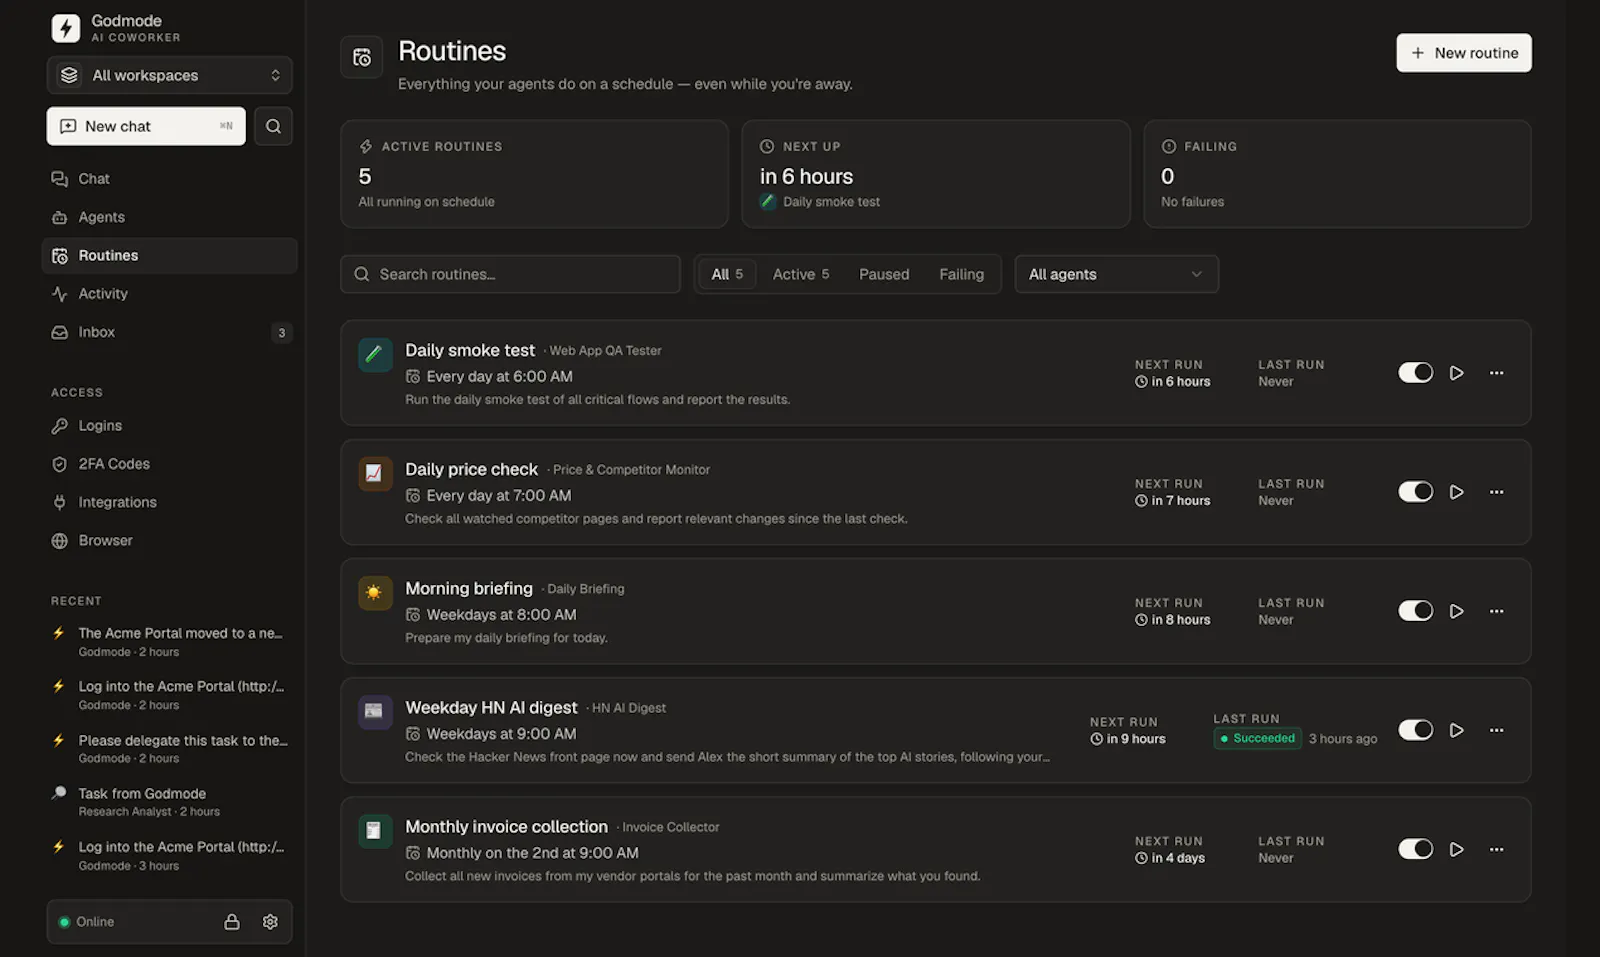Open more options for Daily price check
1600x957 pixels.
(x=1496, y=492)
